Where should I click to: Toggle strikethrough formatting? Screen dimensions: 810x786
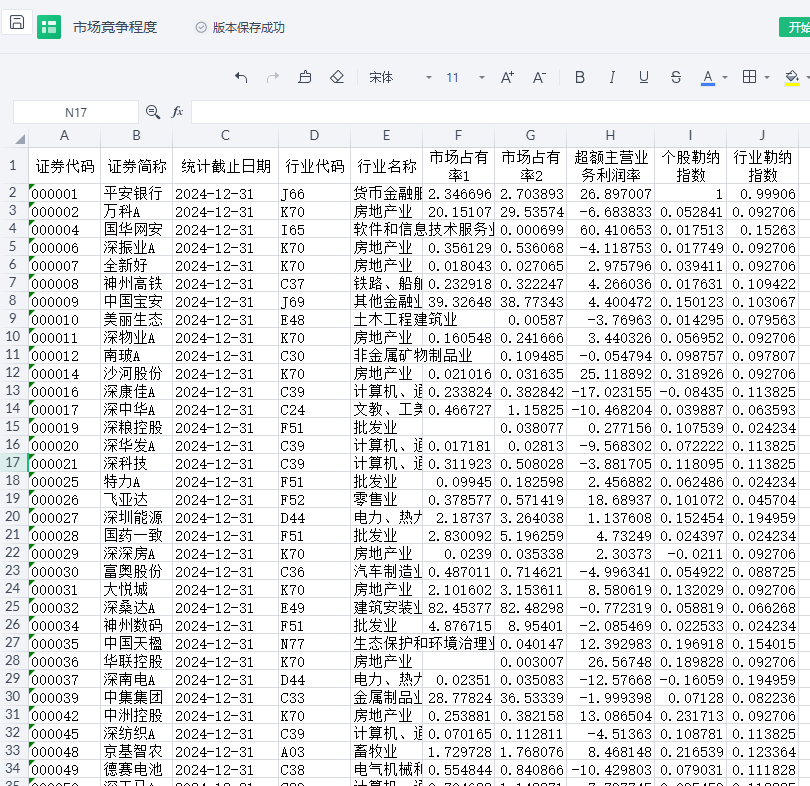[676, 77]
